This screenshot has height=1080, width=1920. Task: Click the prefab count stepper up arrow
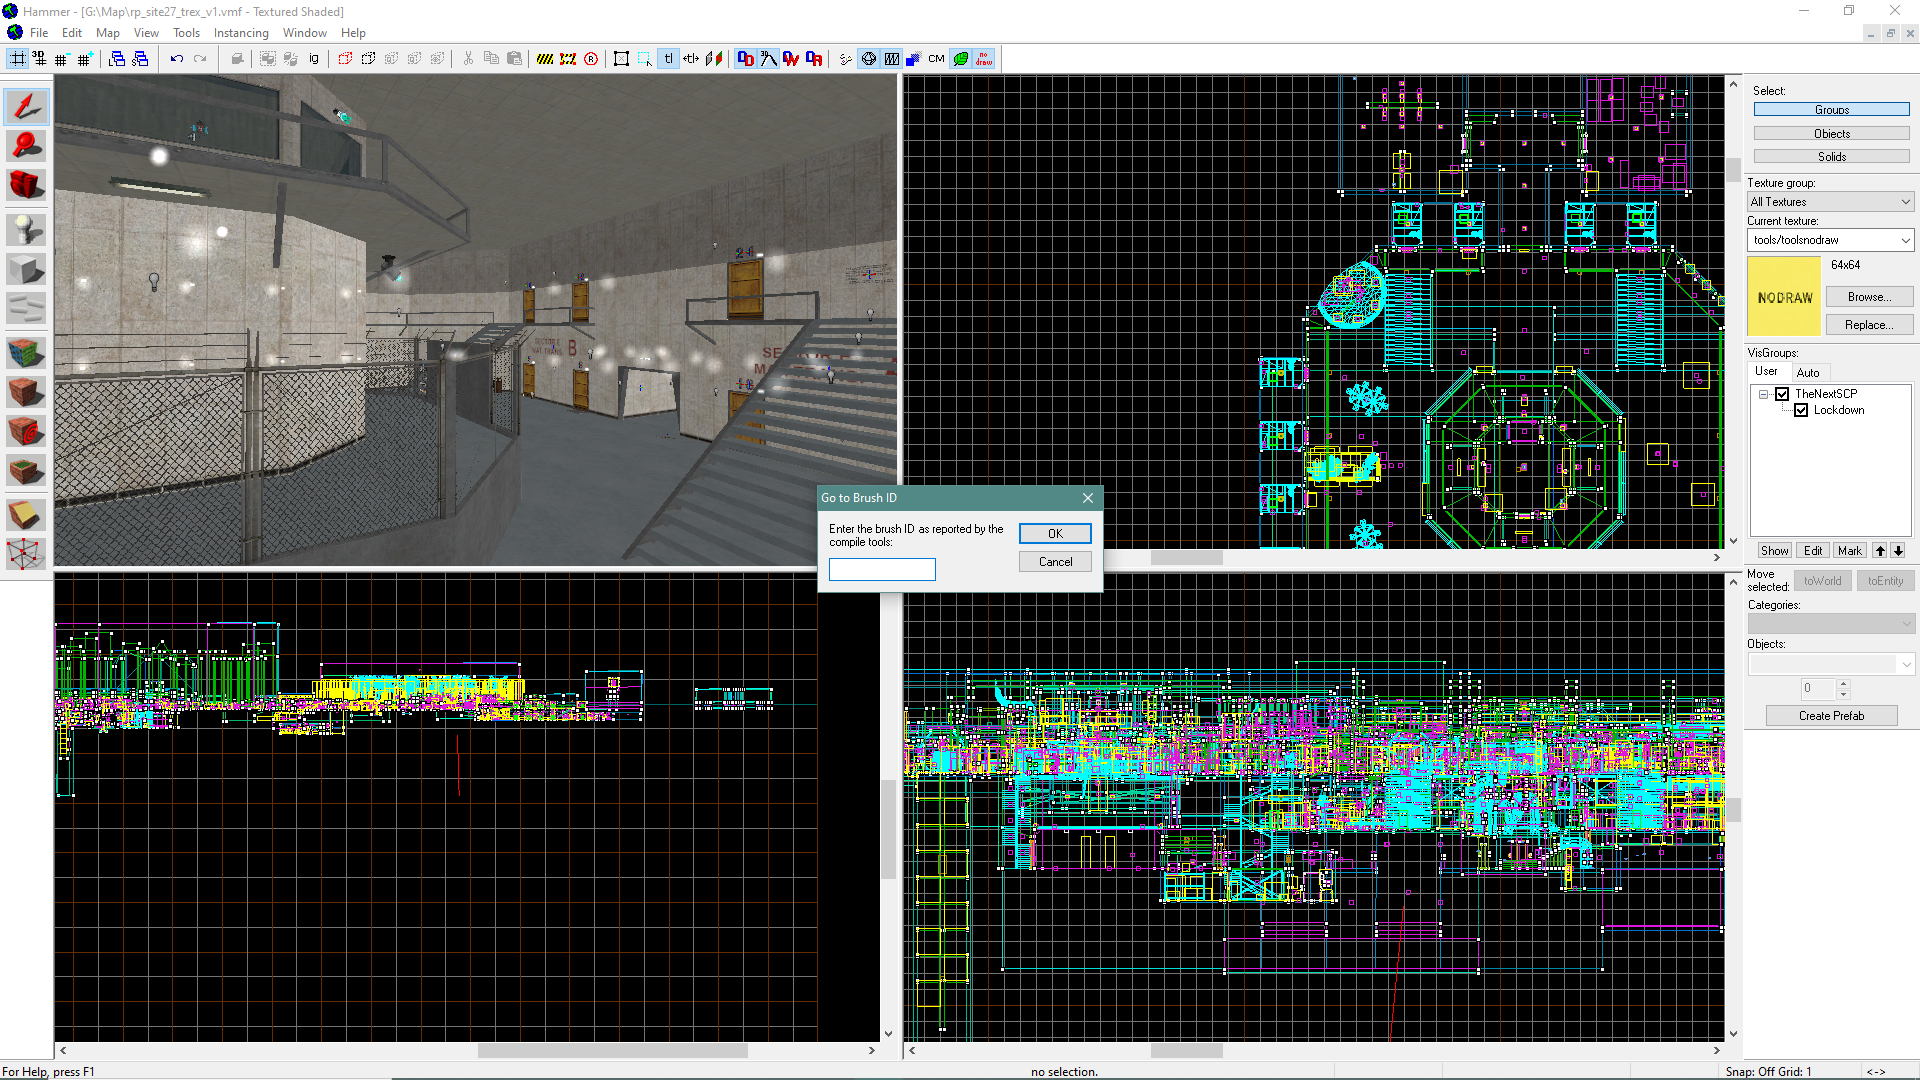[1843, 684]
